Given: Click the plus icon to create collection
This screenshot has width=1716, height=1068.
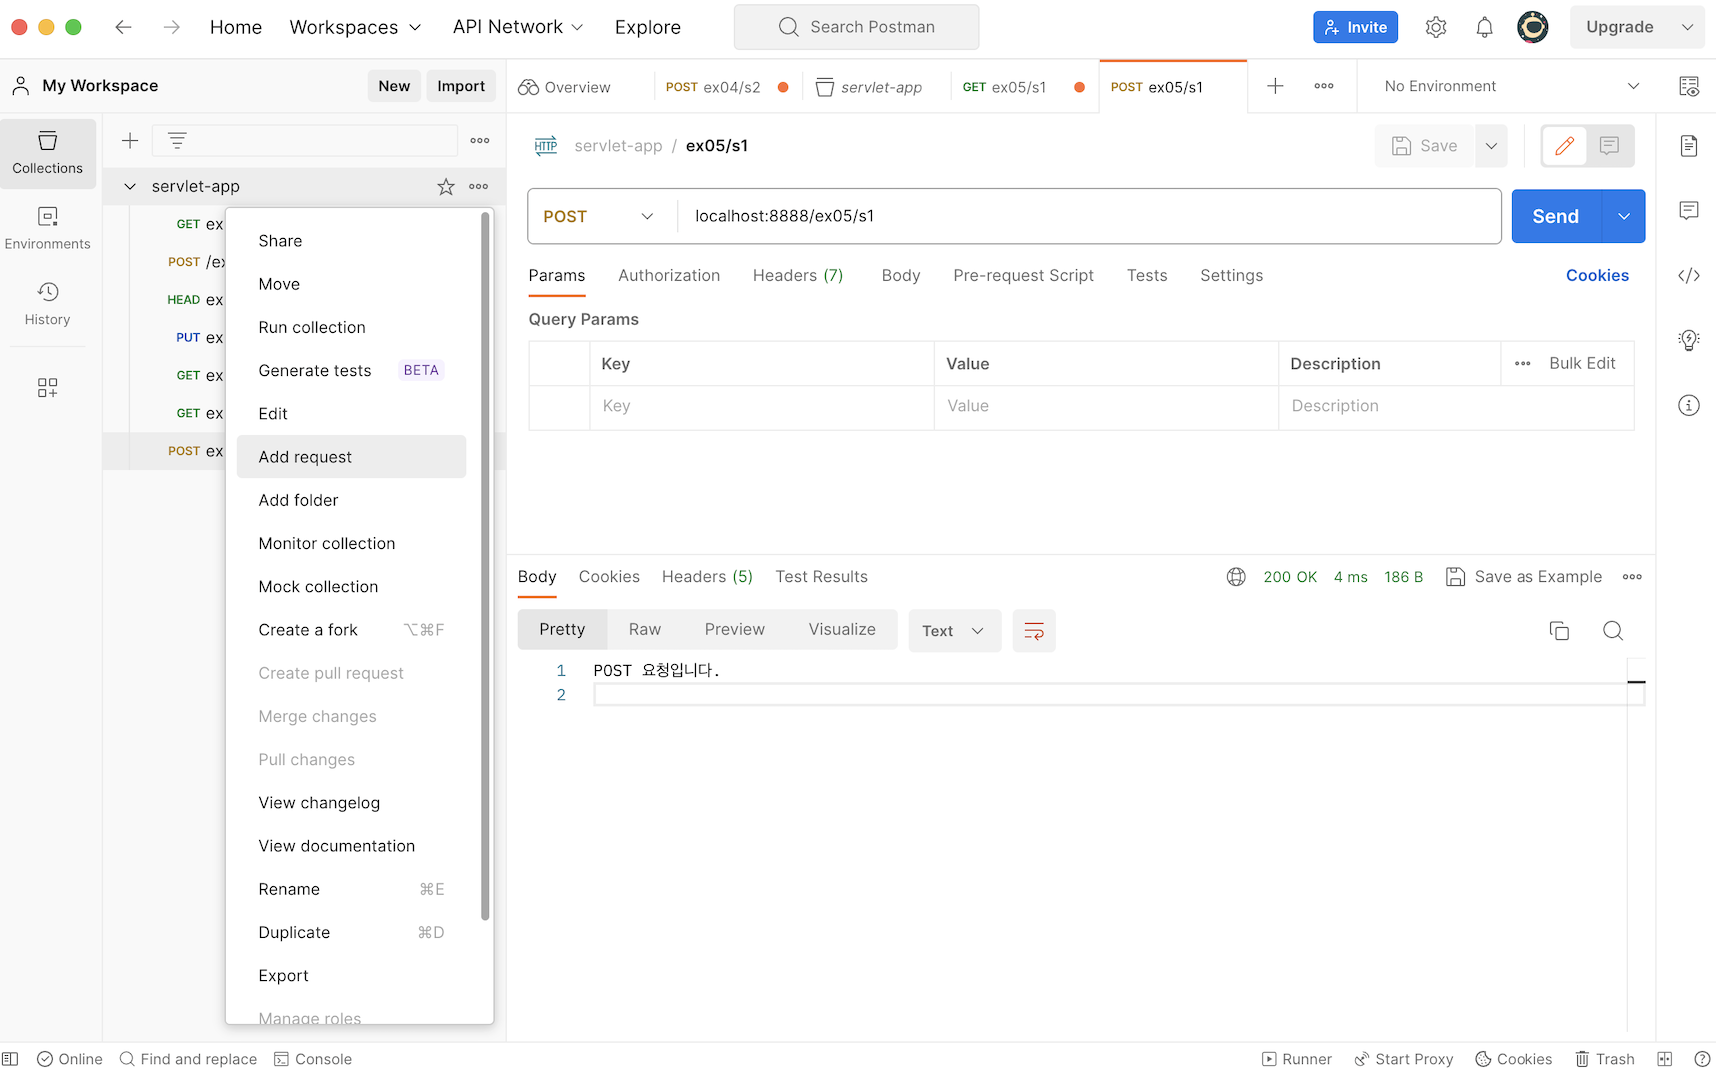Looking at the screenshot, I should point(130,141).
